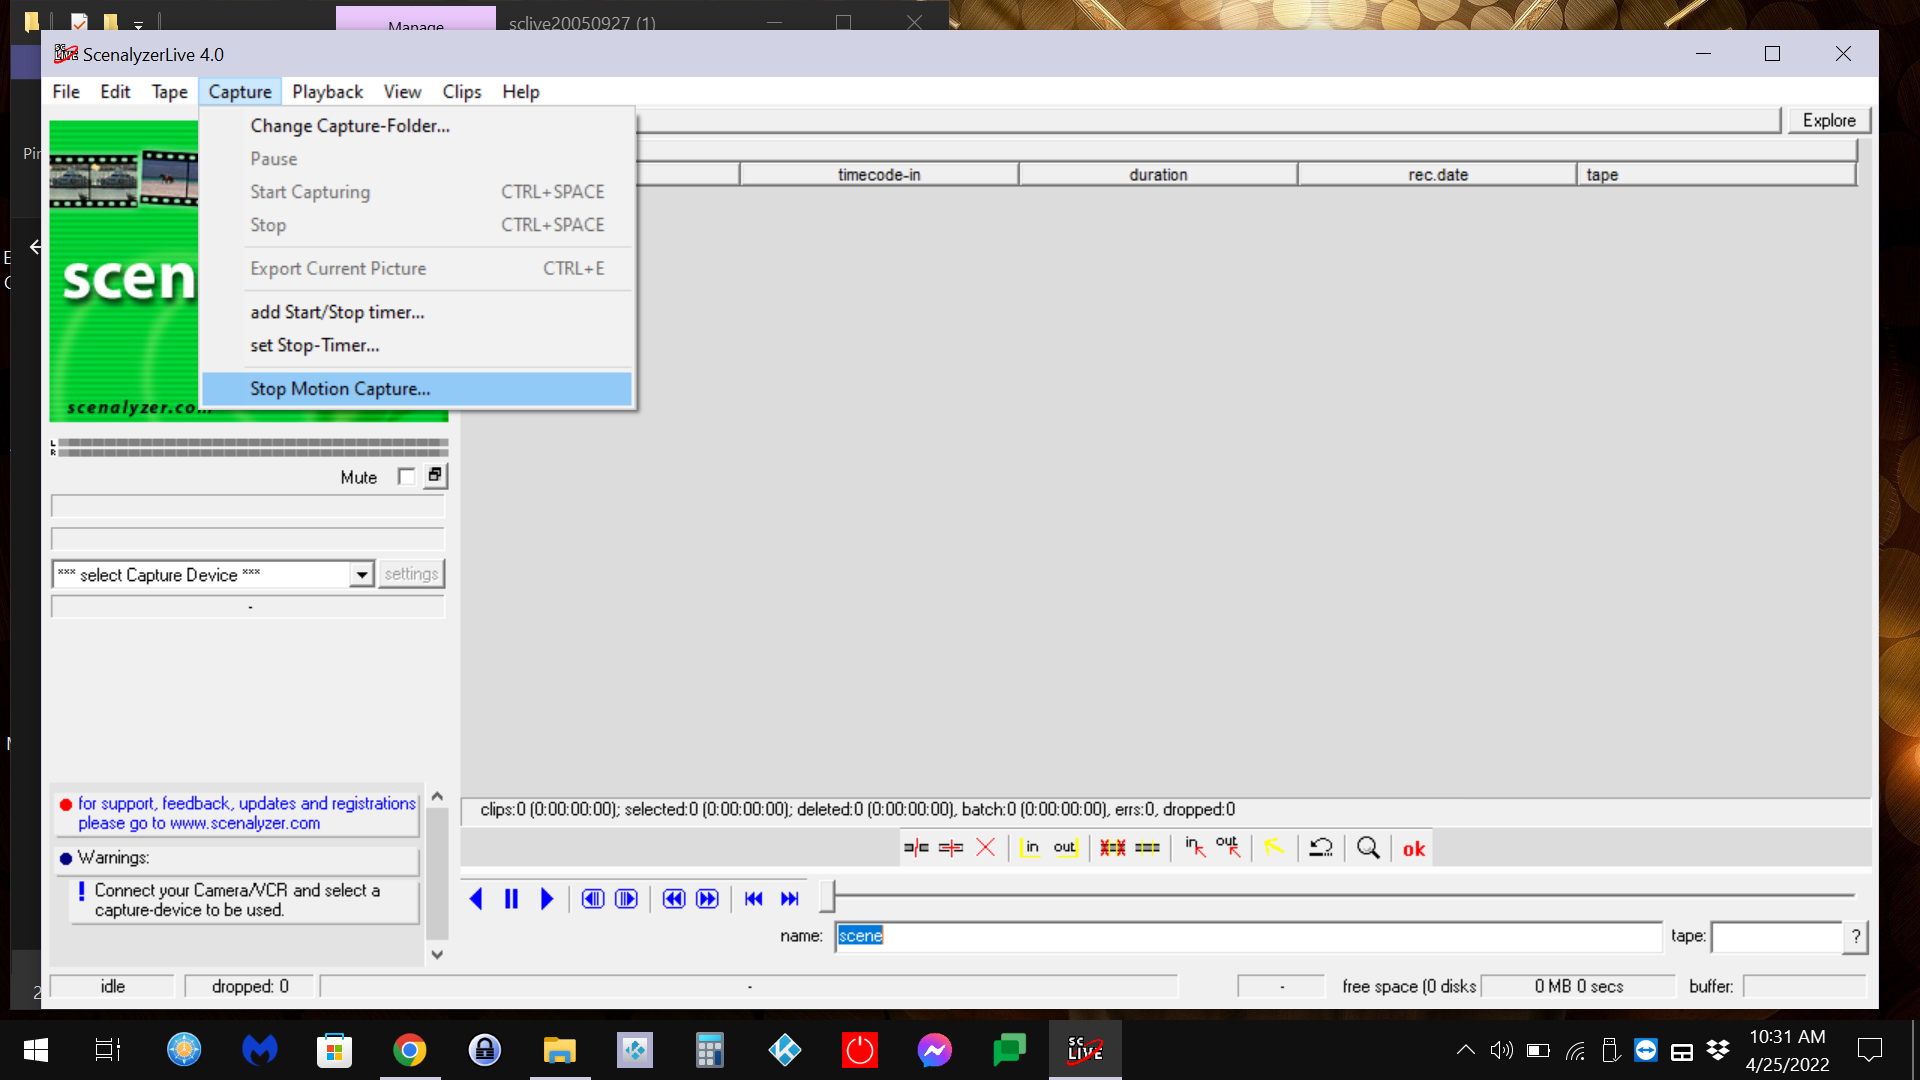1920x1080 pixels.
Task: Click the playback position slider handle
Action: pos(827,897)
